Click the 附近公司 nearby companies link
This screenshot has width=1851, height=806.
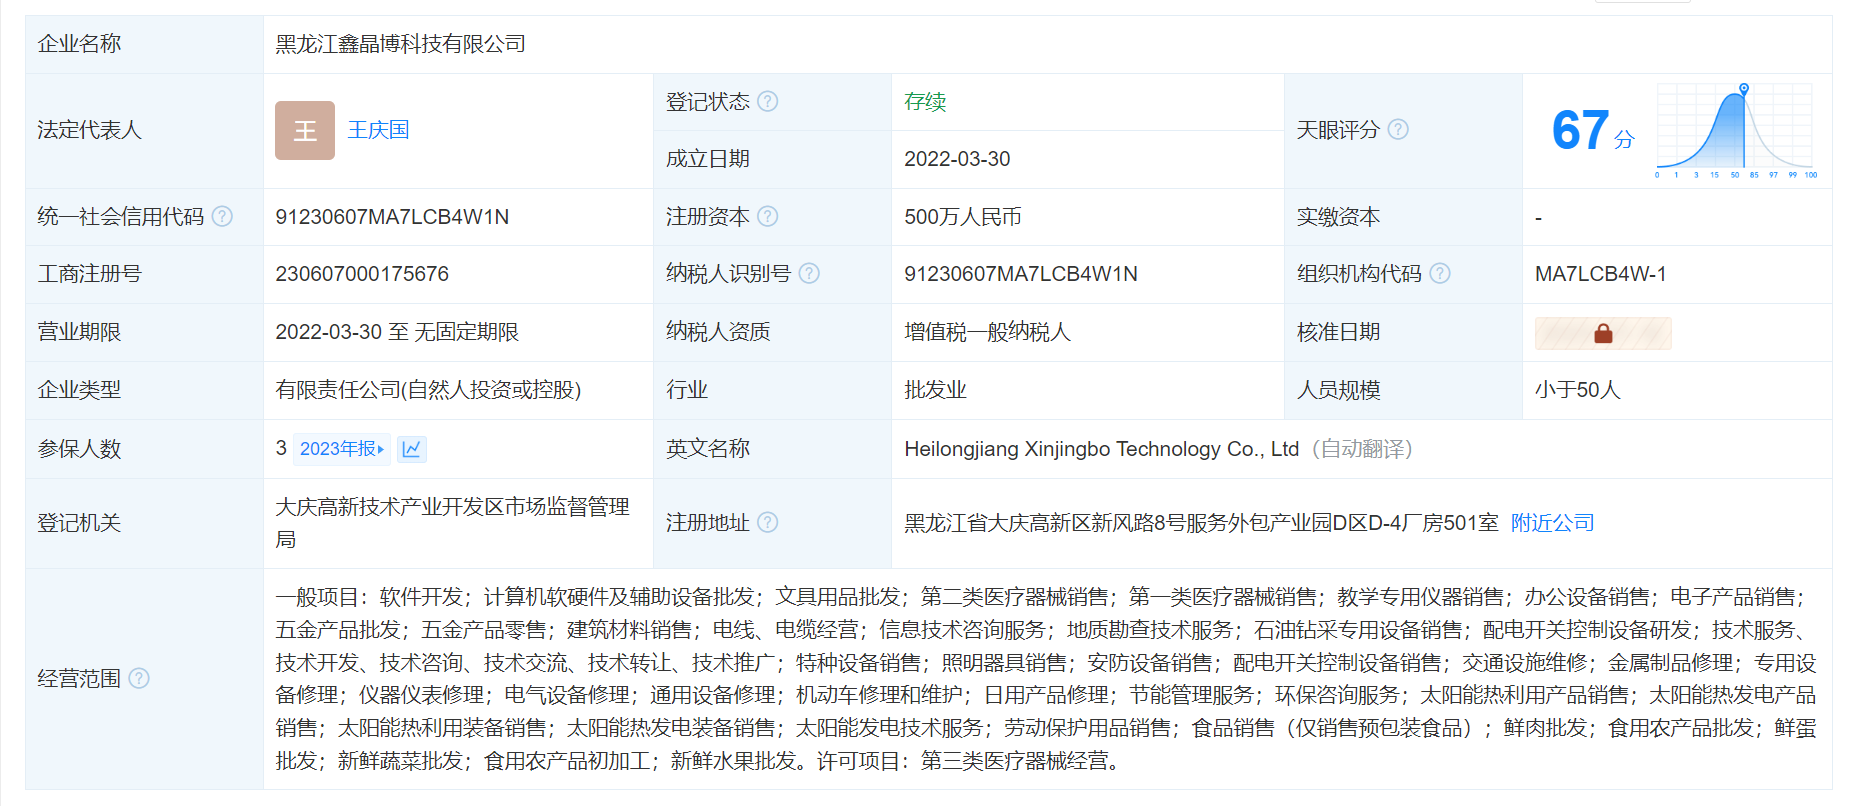(1552, 523)
